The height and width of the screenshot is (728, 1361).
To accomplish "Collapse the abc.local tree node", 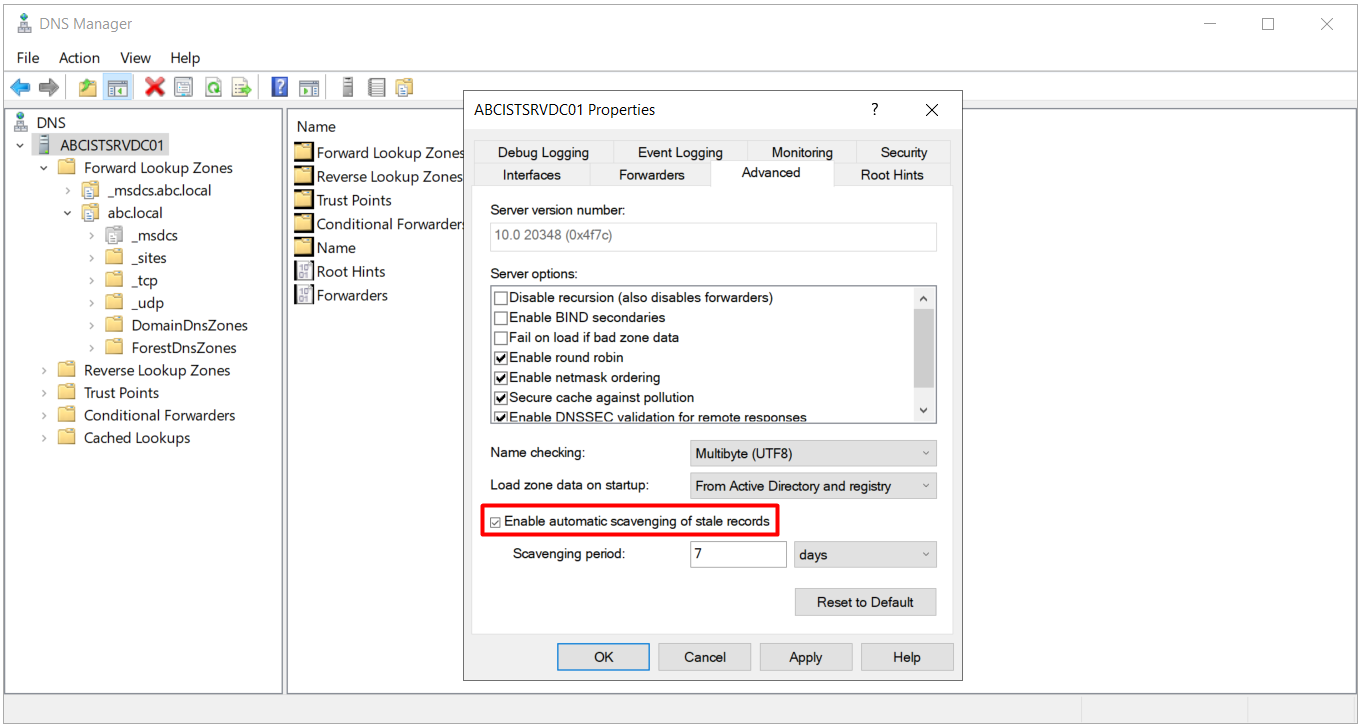I will click(x=68, y=213).
